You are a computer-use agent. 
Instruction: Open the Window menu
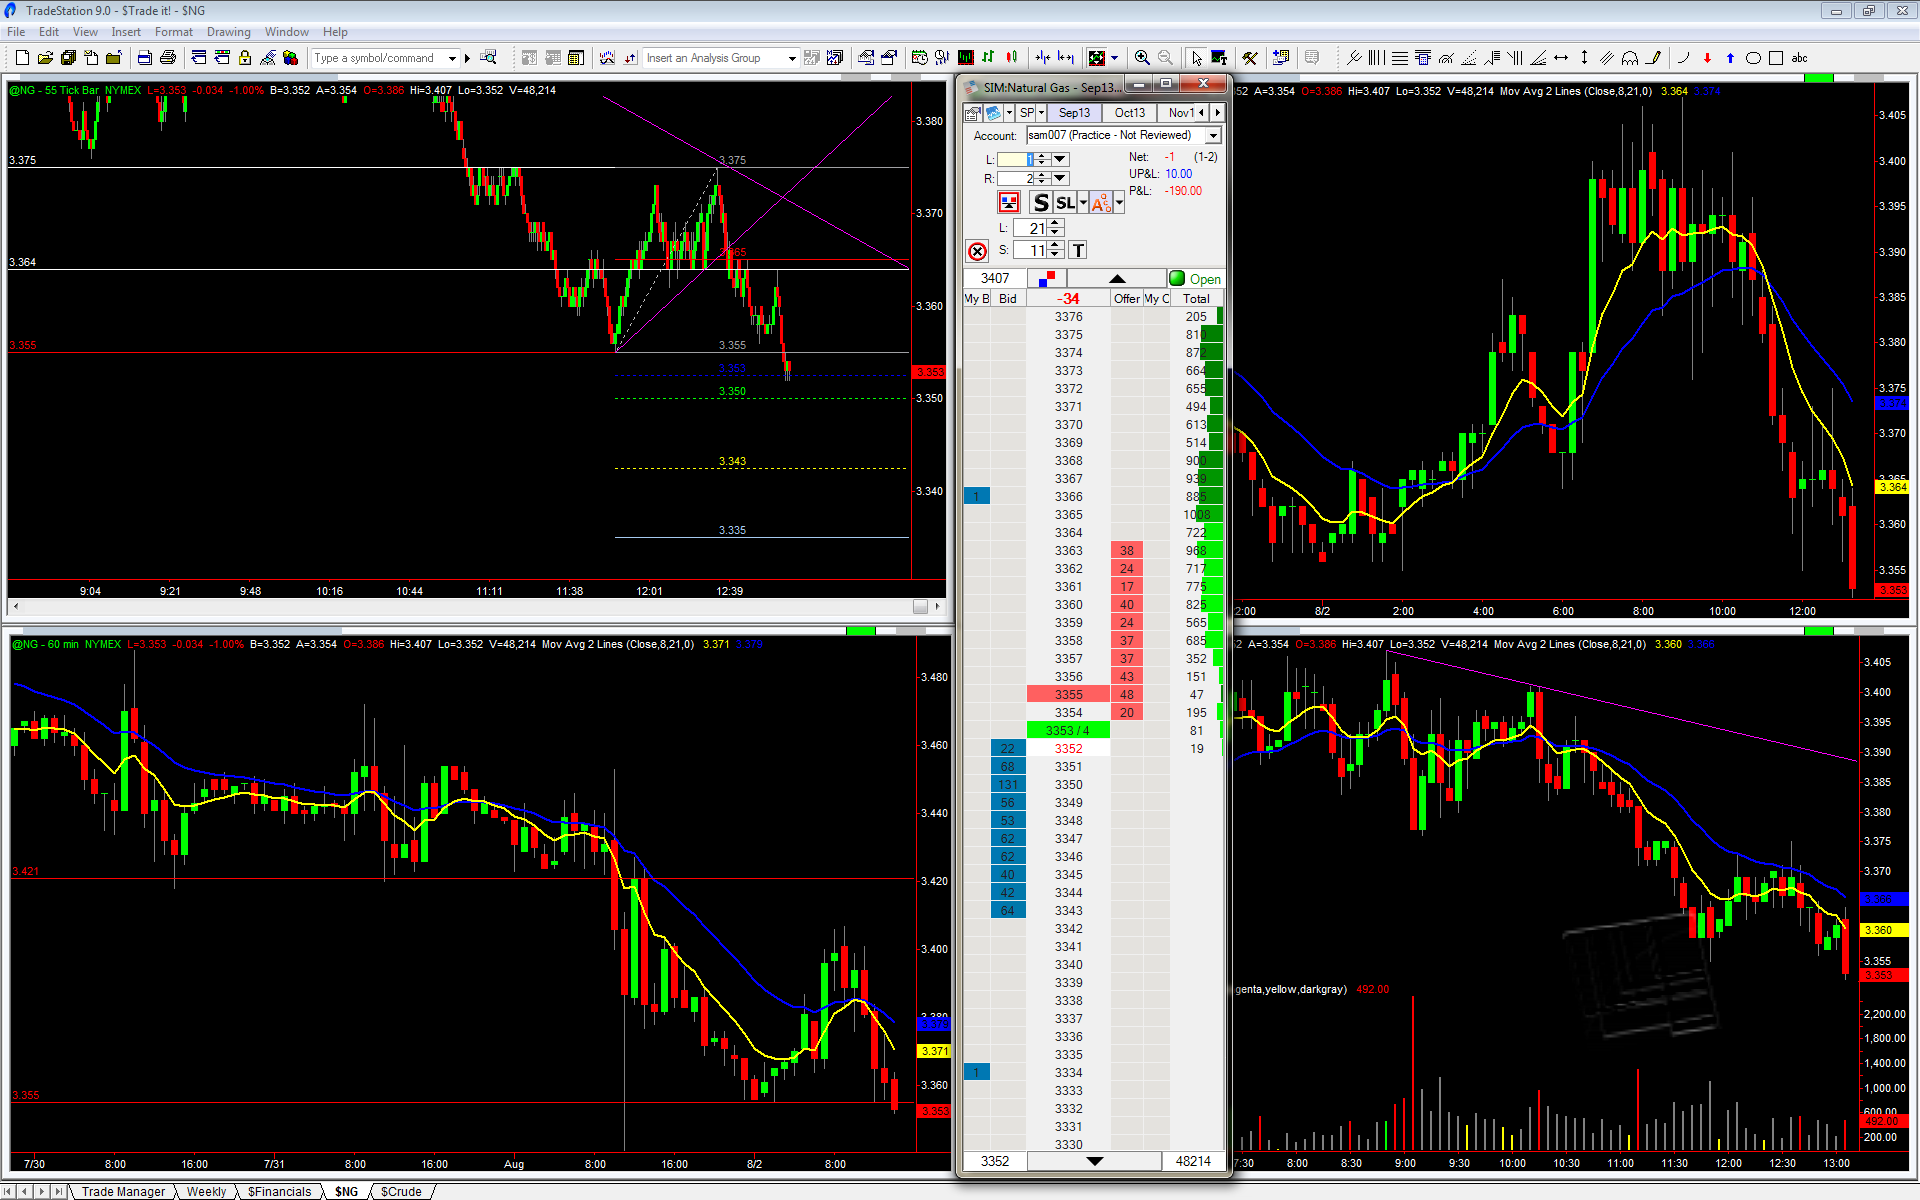(x=287, y=32)
